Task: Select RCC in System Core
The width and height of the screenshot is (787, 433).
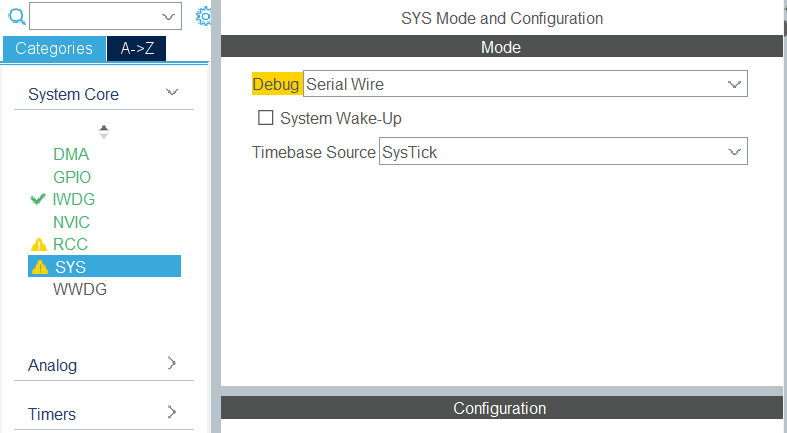Action: [x=70, y=244]
